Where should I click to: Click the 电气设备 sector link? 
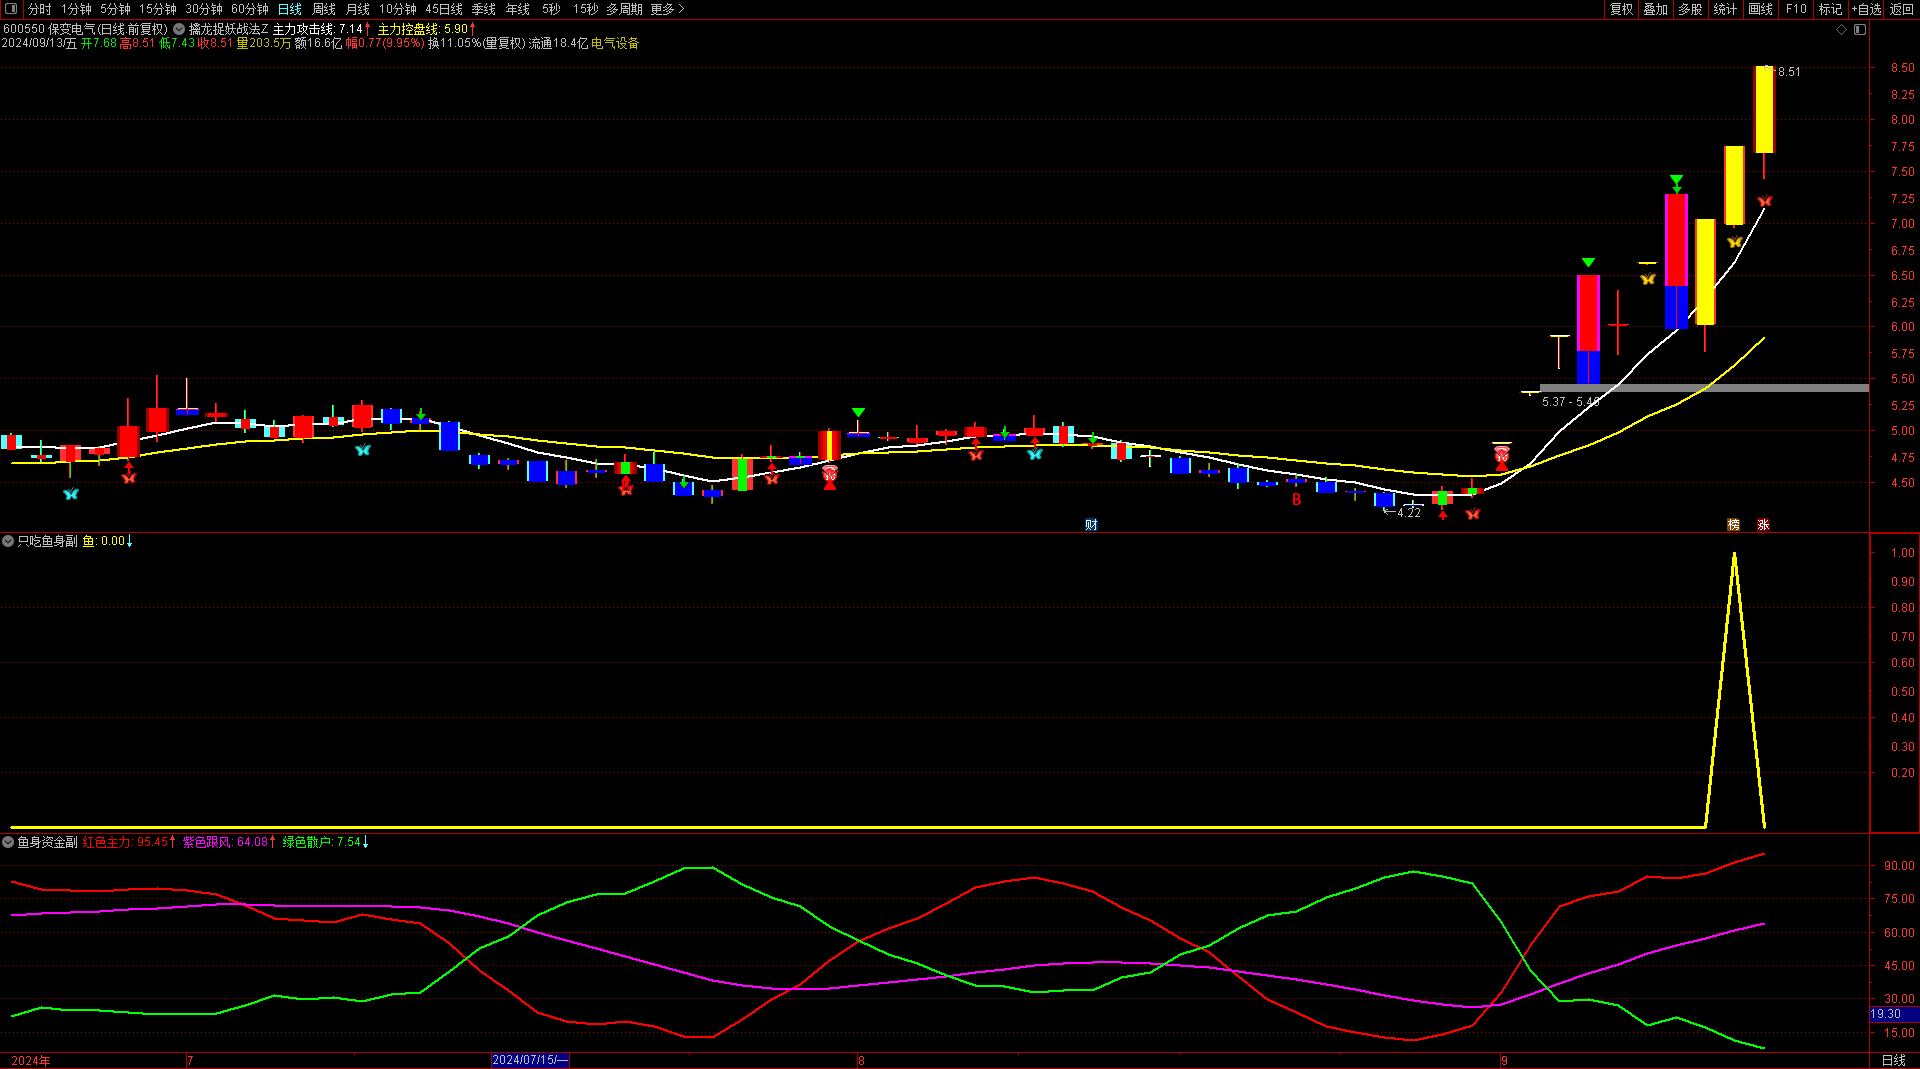(x=615, y=43)
